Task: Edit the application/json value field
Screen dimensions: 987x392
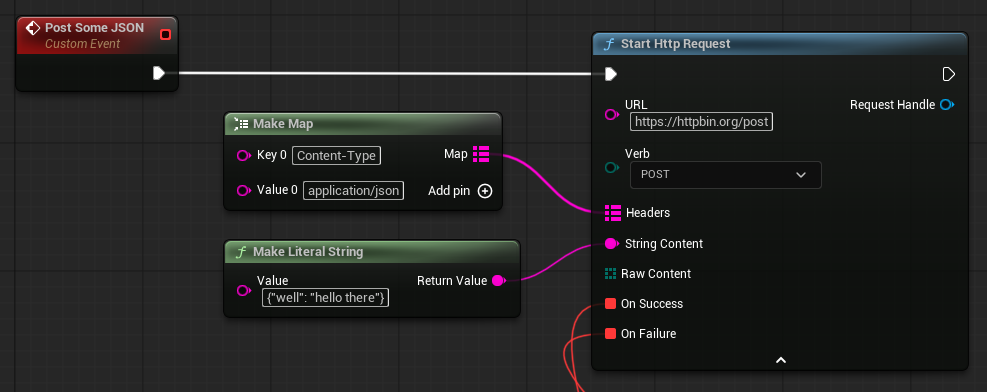Action: coord(353,190)
